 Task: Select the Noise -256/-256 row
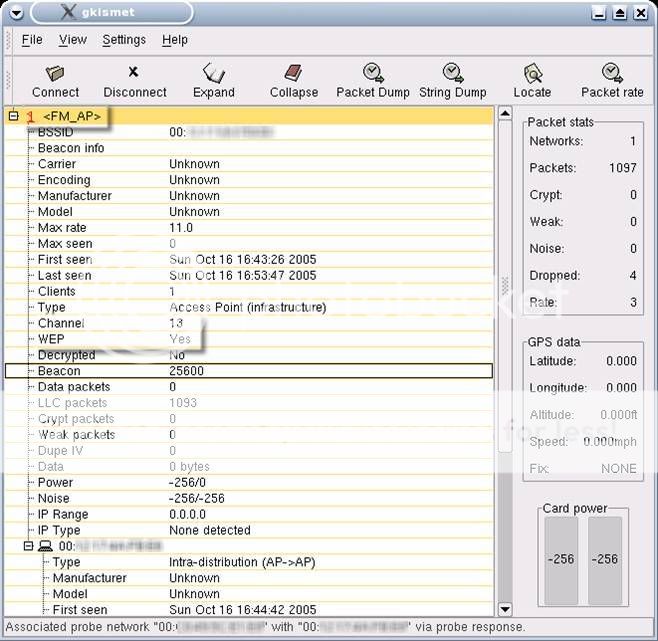point(249,499)
